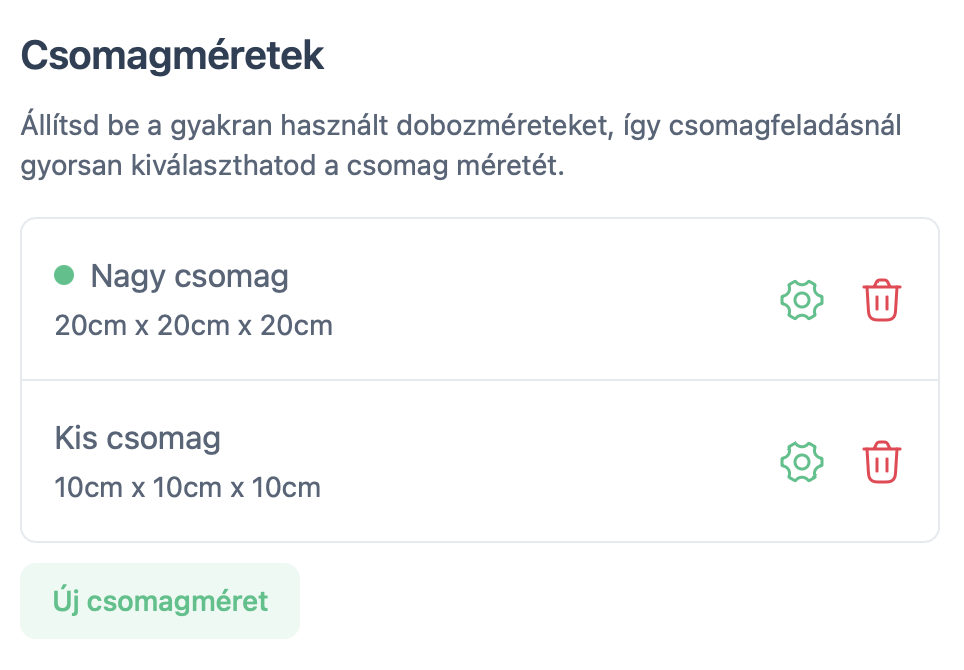Click the "Csomagméretek" heading

[x=173, y=56]
